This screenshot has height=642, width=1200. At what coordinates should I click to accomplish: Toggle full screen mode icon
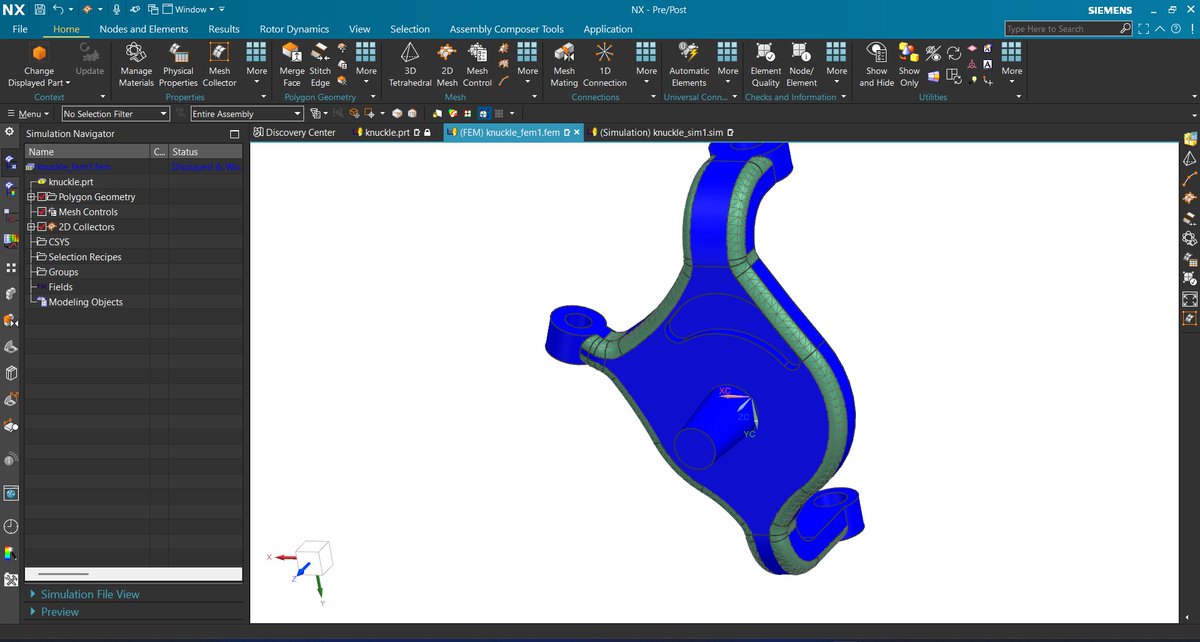pyautogui.click(x=1142, y=29)
